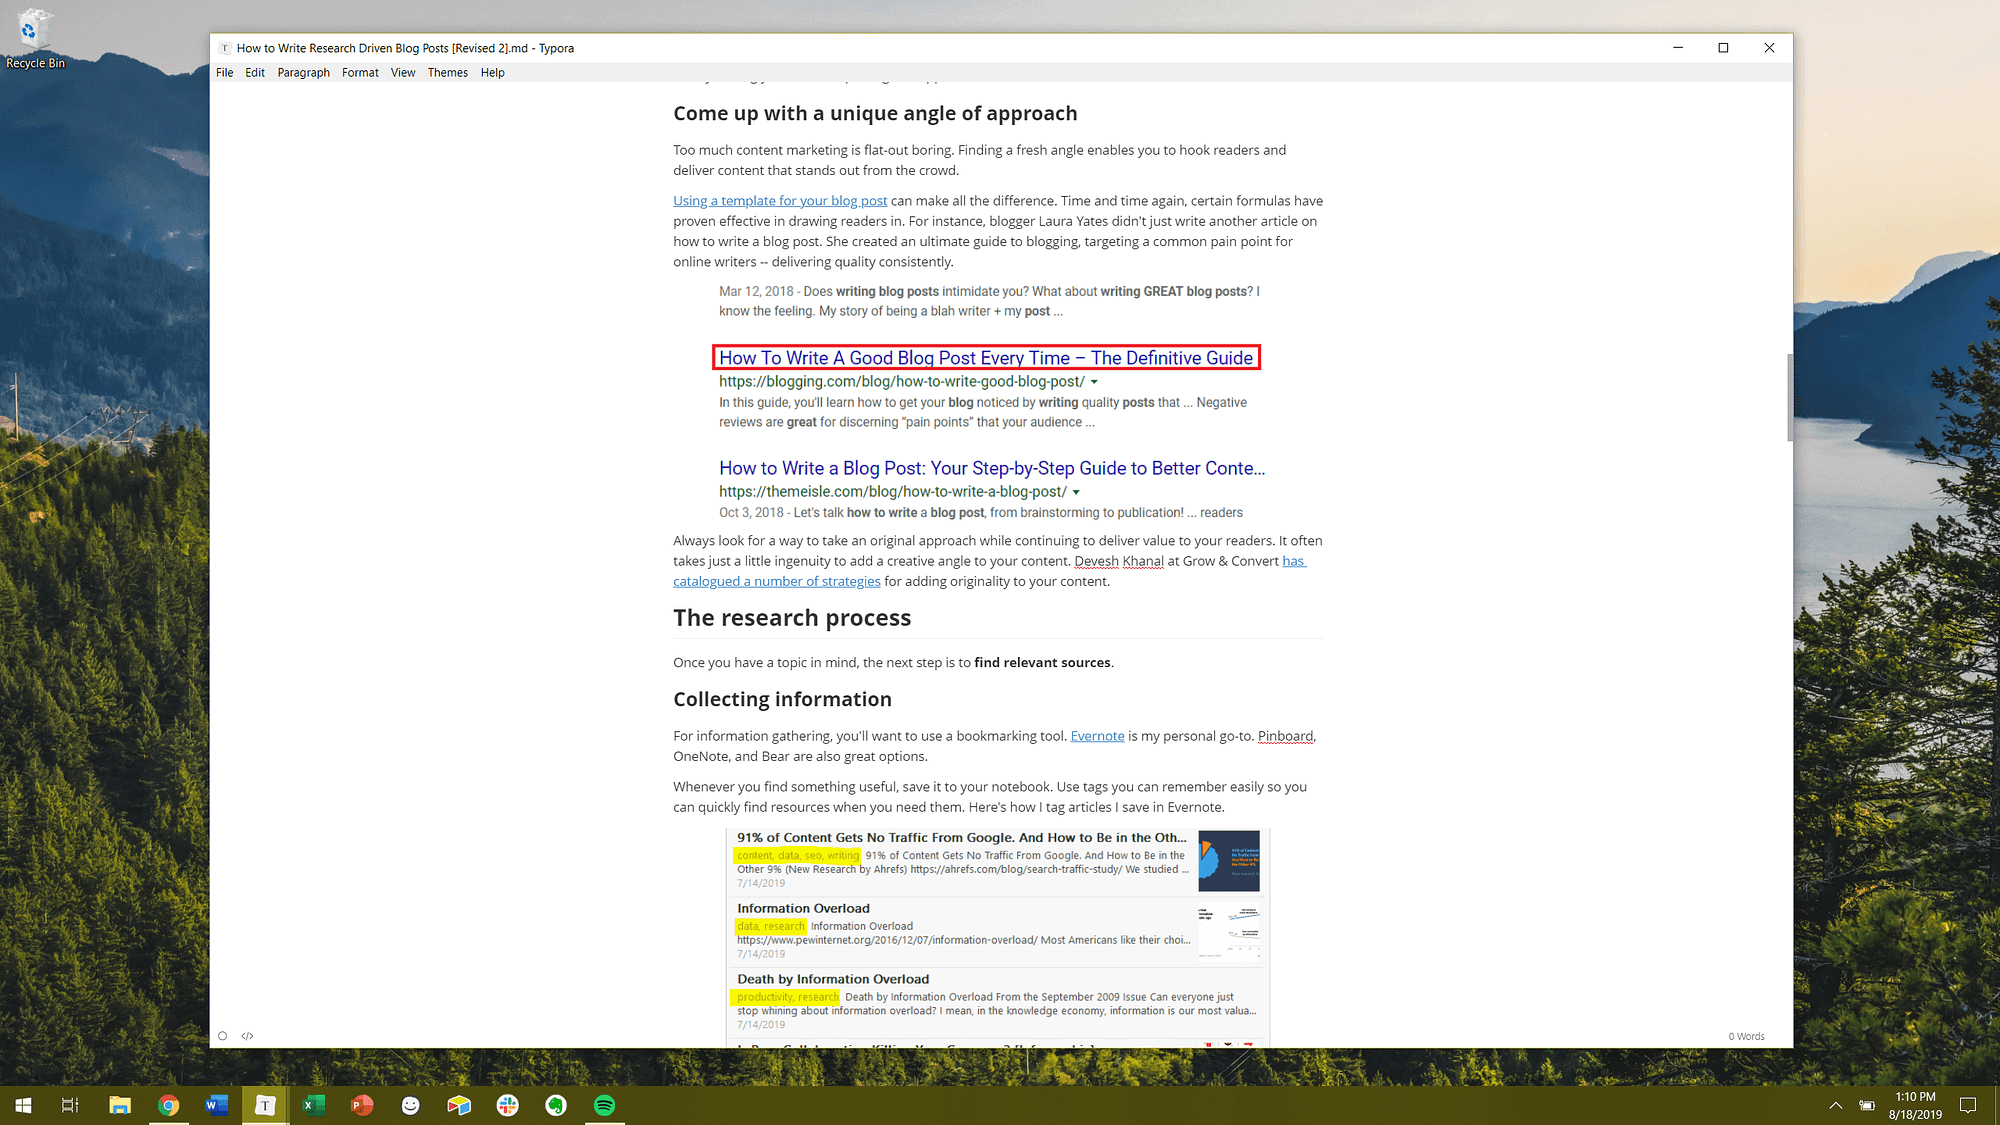Maximize the Typora window
Viewport: 2000px width, 1125px height.
[1723, 48]
